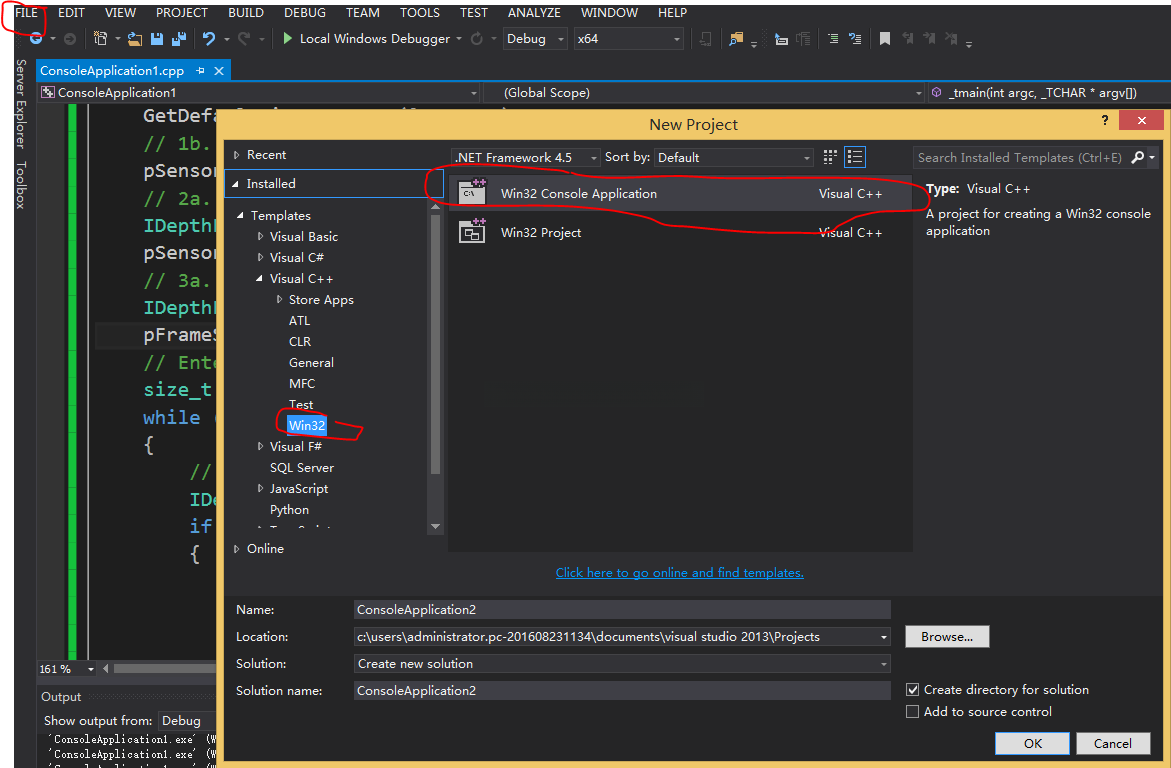Start the Local Windows Debugger
The image size is (1171, 768).
coord(366,39)
